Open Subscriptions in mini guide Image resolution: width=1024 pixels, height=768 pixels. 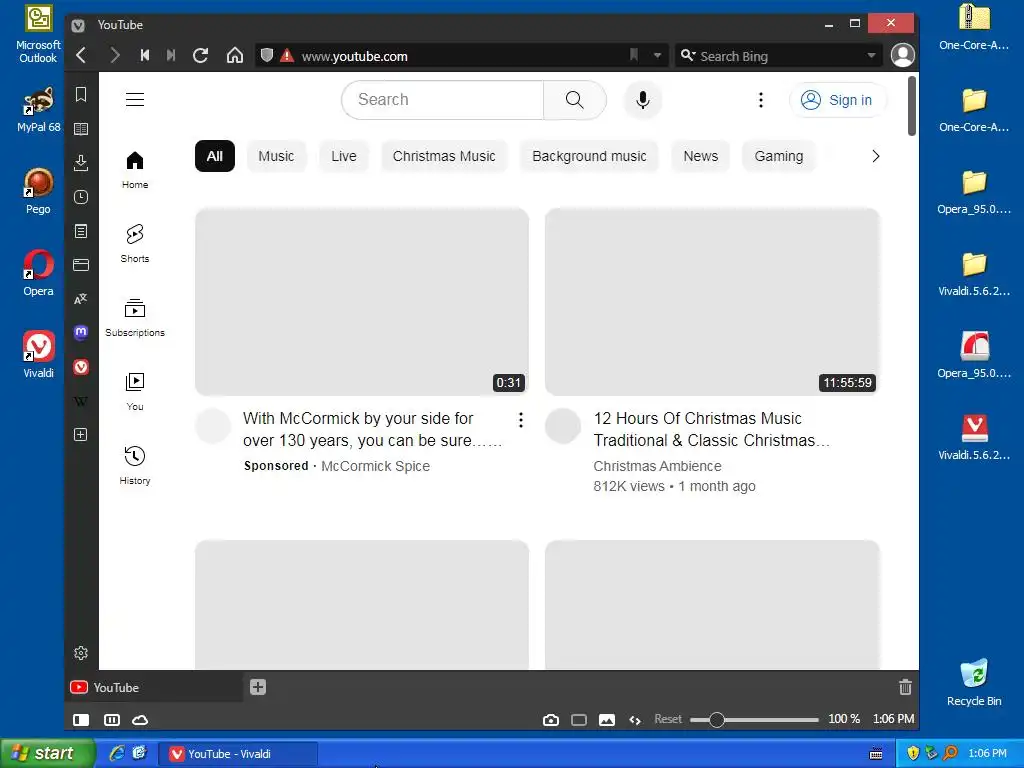[x=135, y=317]
